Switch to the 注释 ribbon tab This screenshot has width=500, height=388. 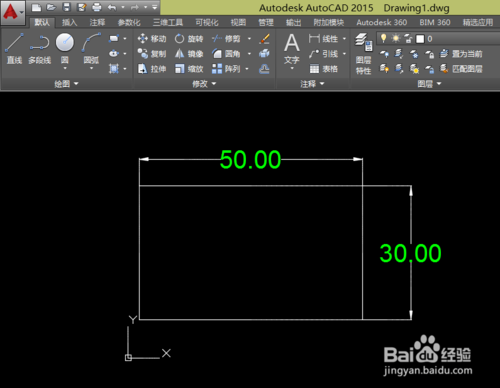click(97, 22)
